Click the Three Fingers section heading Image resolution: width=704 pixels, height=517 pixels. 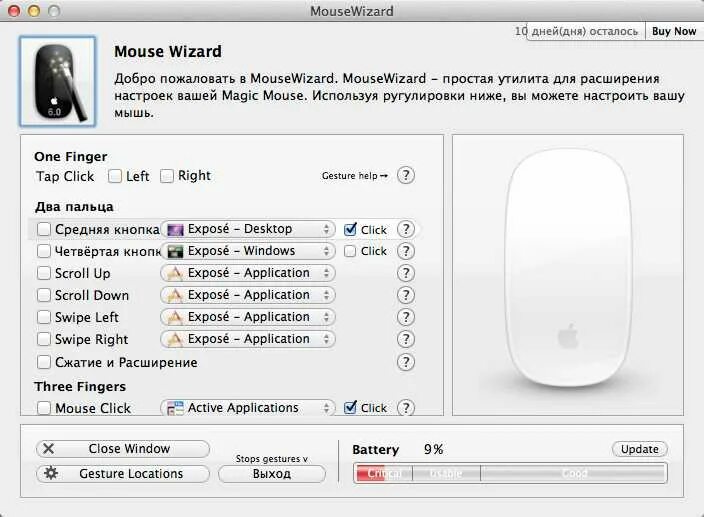point(80,386)
